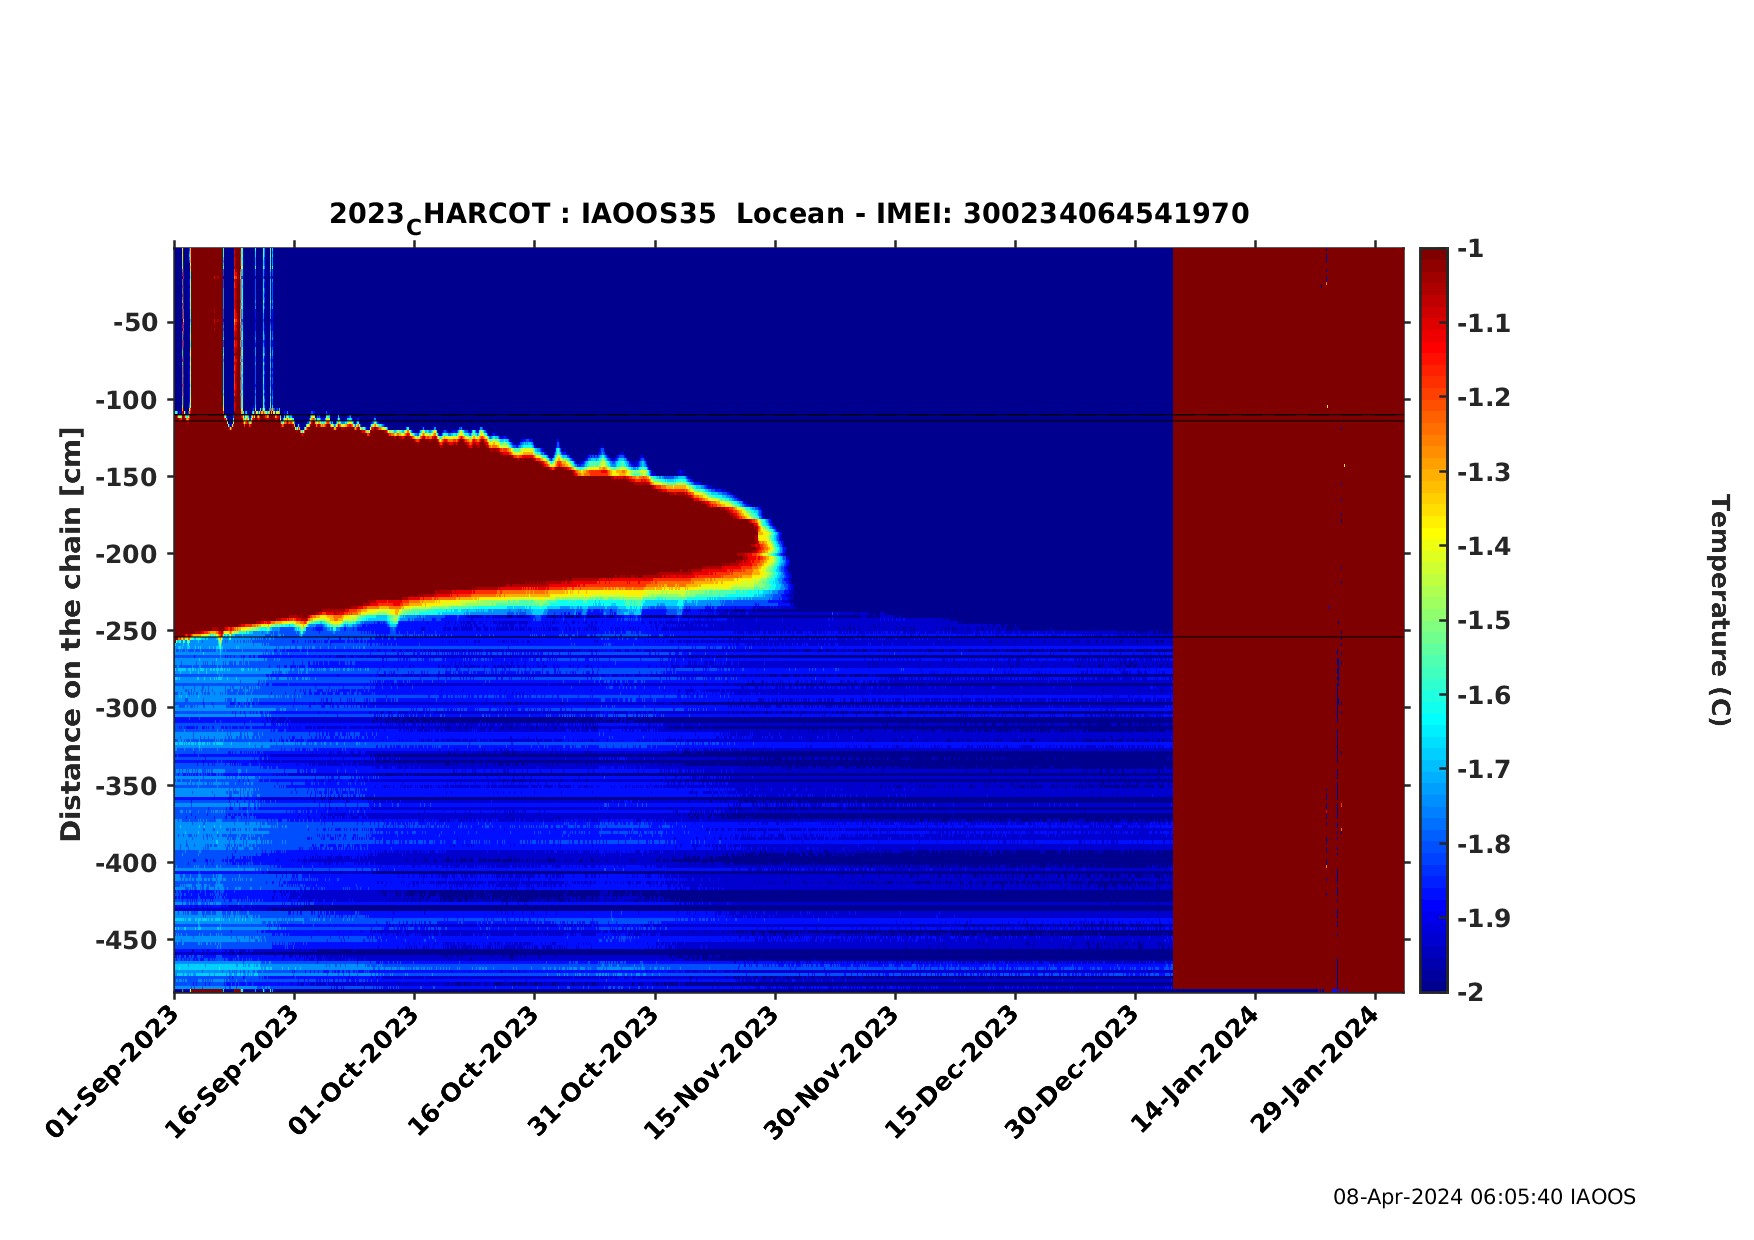Screen dimensions: 1754x1240
Task: Select the 29-Jan-2024 date tick label
Action: (1314, 1071)
